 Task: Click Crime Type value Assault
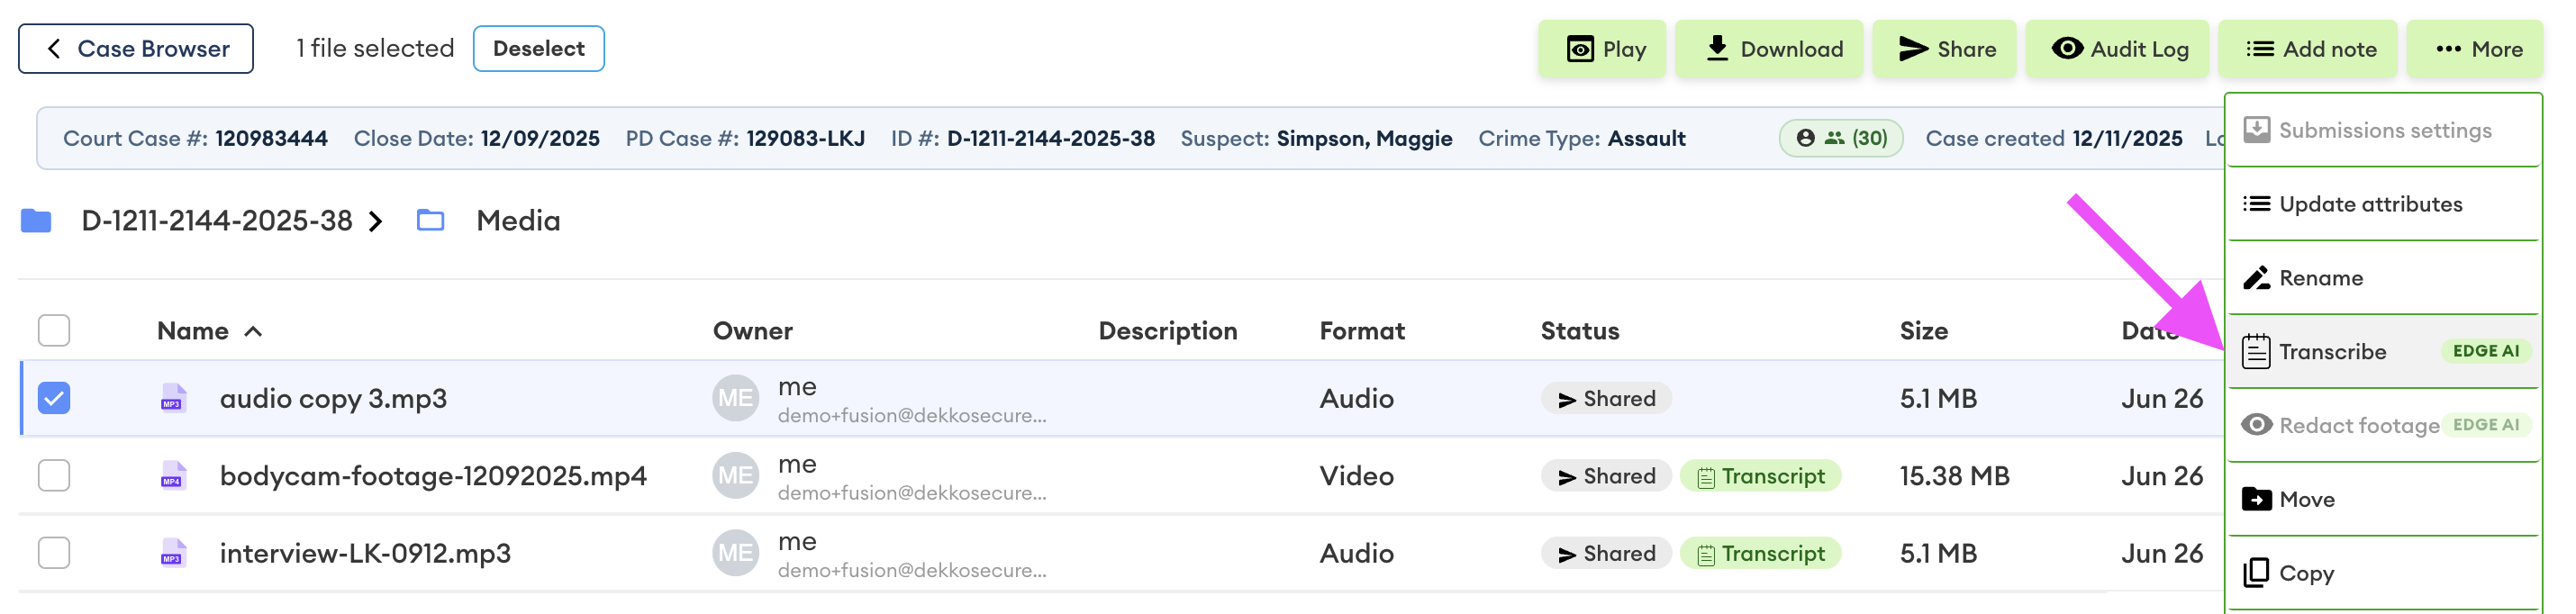click(x=1646, y=139)
